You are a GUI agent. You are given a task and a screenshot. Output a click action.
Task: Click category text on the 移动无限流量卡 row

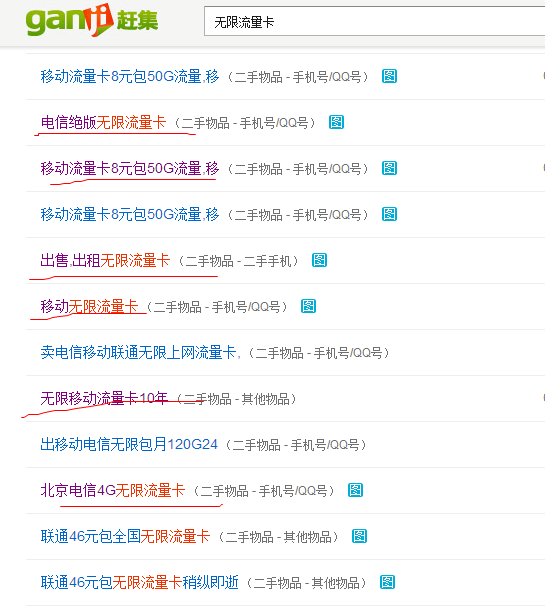pyautogui.click(x=218, y=307)
